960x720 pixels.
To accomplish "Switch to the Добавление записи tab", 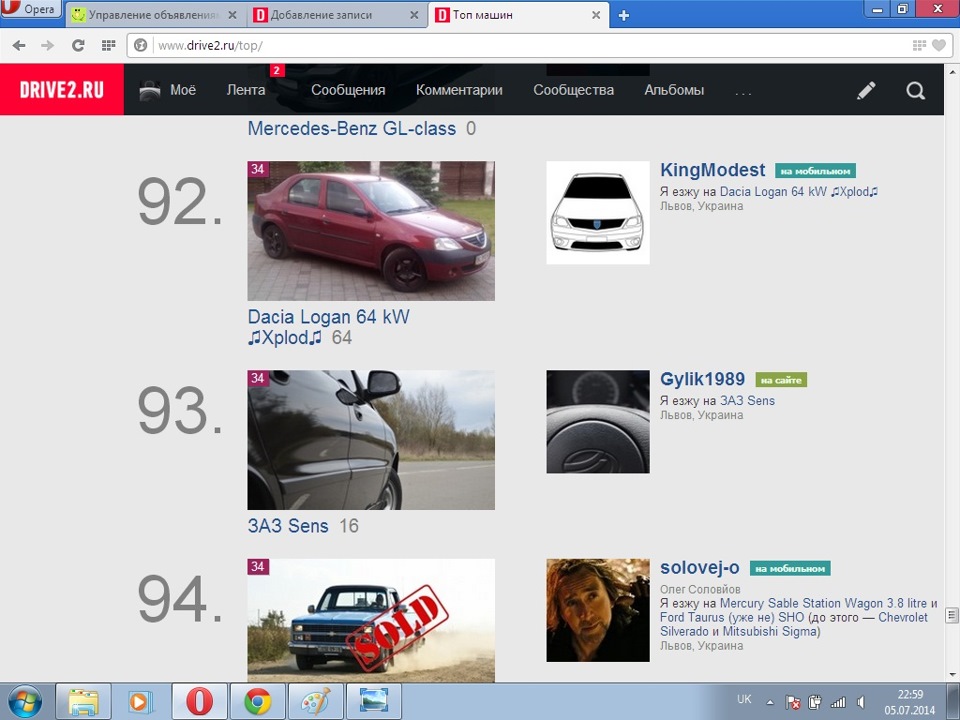I will pyautogui.click(x=337, y=15).
